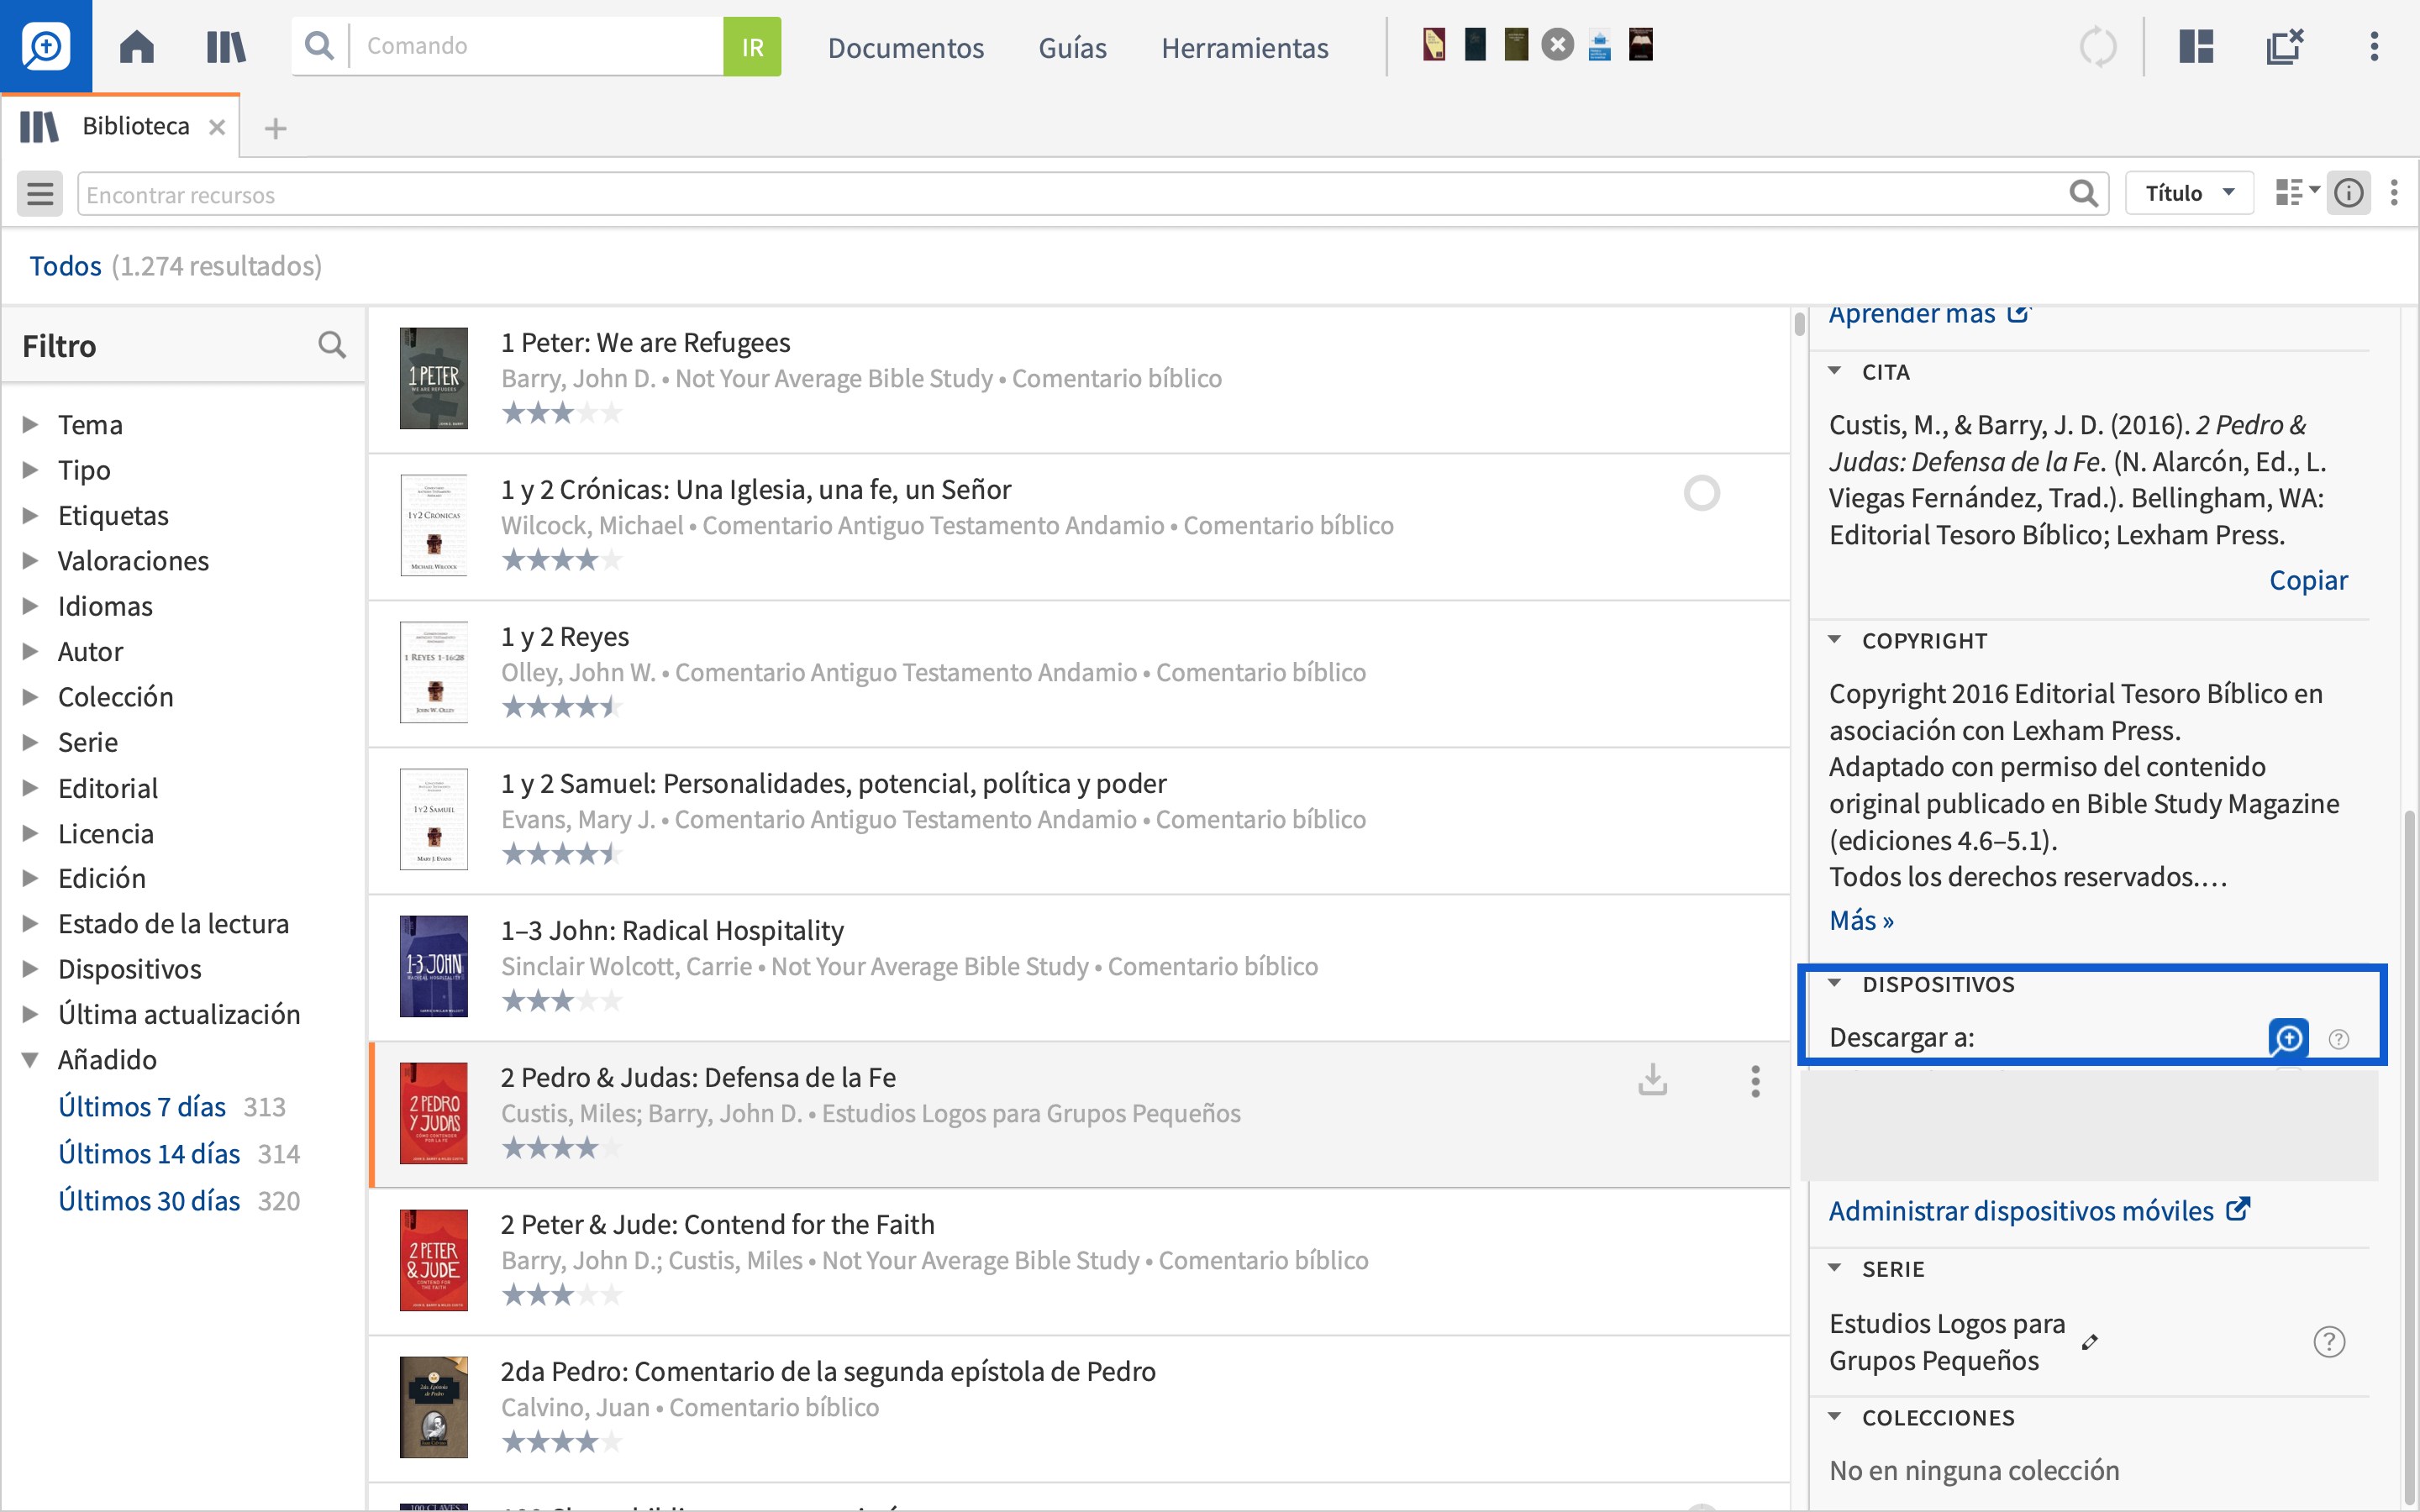
Task: Open the second dark shortcut book icon
Action: coord(1475,45)
